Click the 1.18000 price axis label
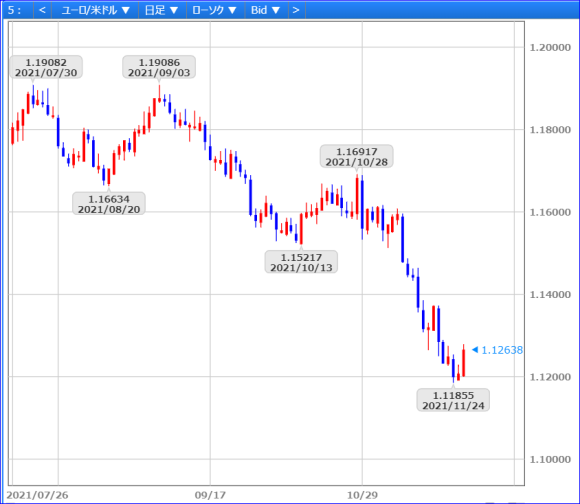This screenshot has width=580, height=504. click(550, 130)
